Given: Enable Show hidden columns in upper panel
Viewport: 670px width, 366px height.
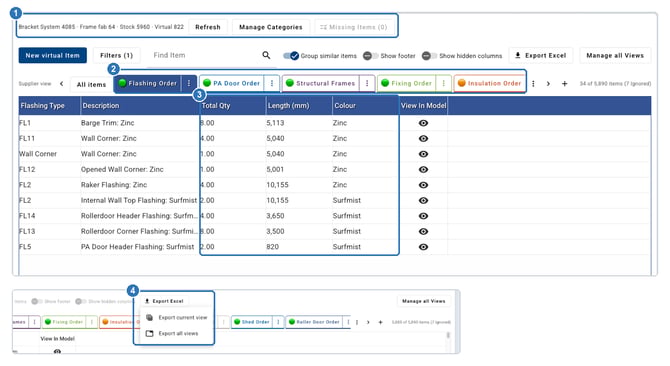Looking at the screenshot, I should 429,56.
